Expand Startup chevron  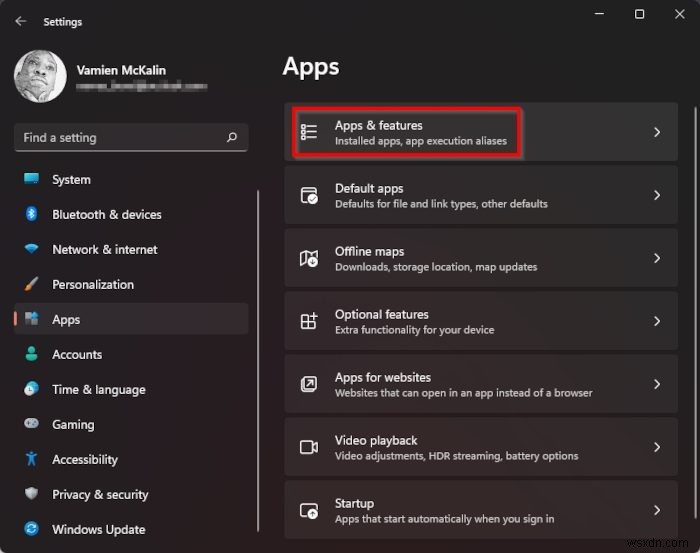(x=657, y=510)
